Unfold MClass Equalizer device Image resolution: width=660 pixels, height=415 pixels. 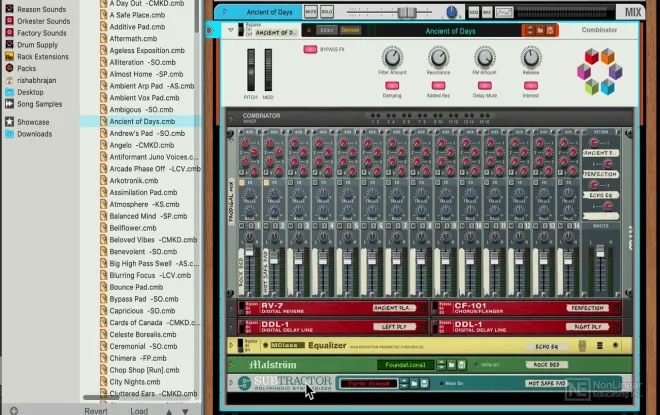[x=231, y=345]
